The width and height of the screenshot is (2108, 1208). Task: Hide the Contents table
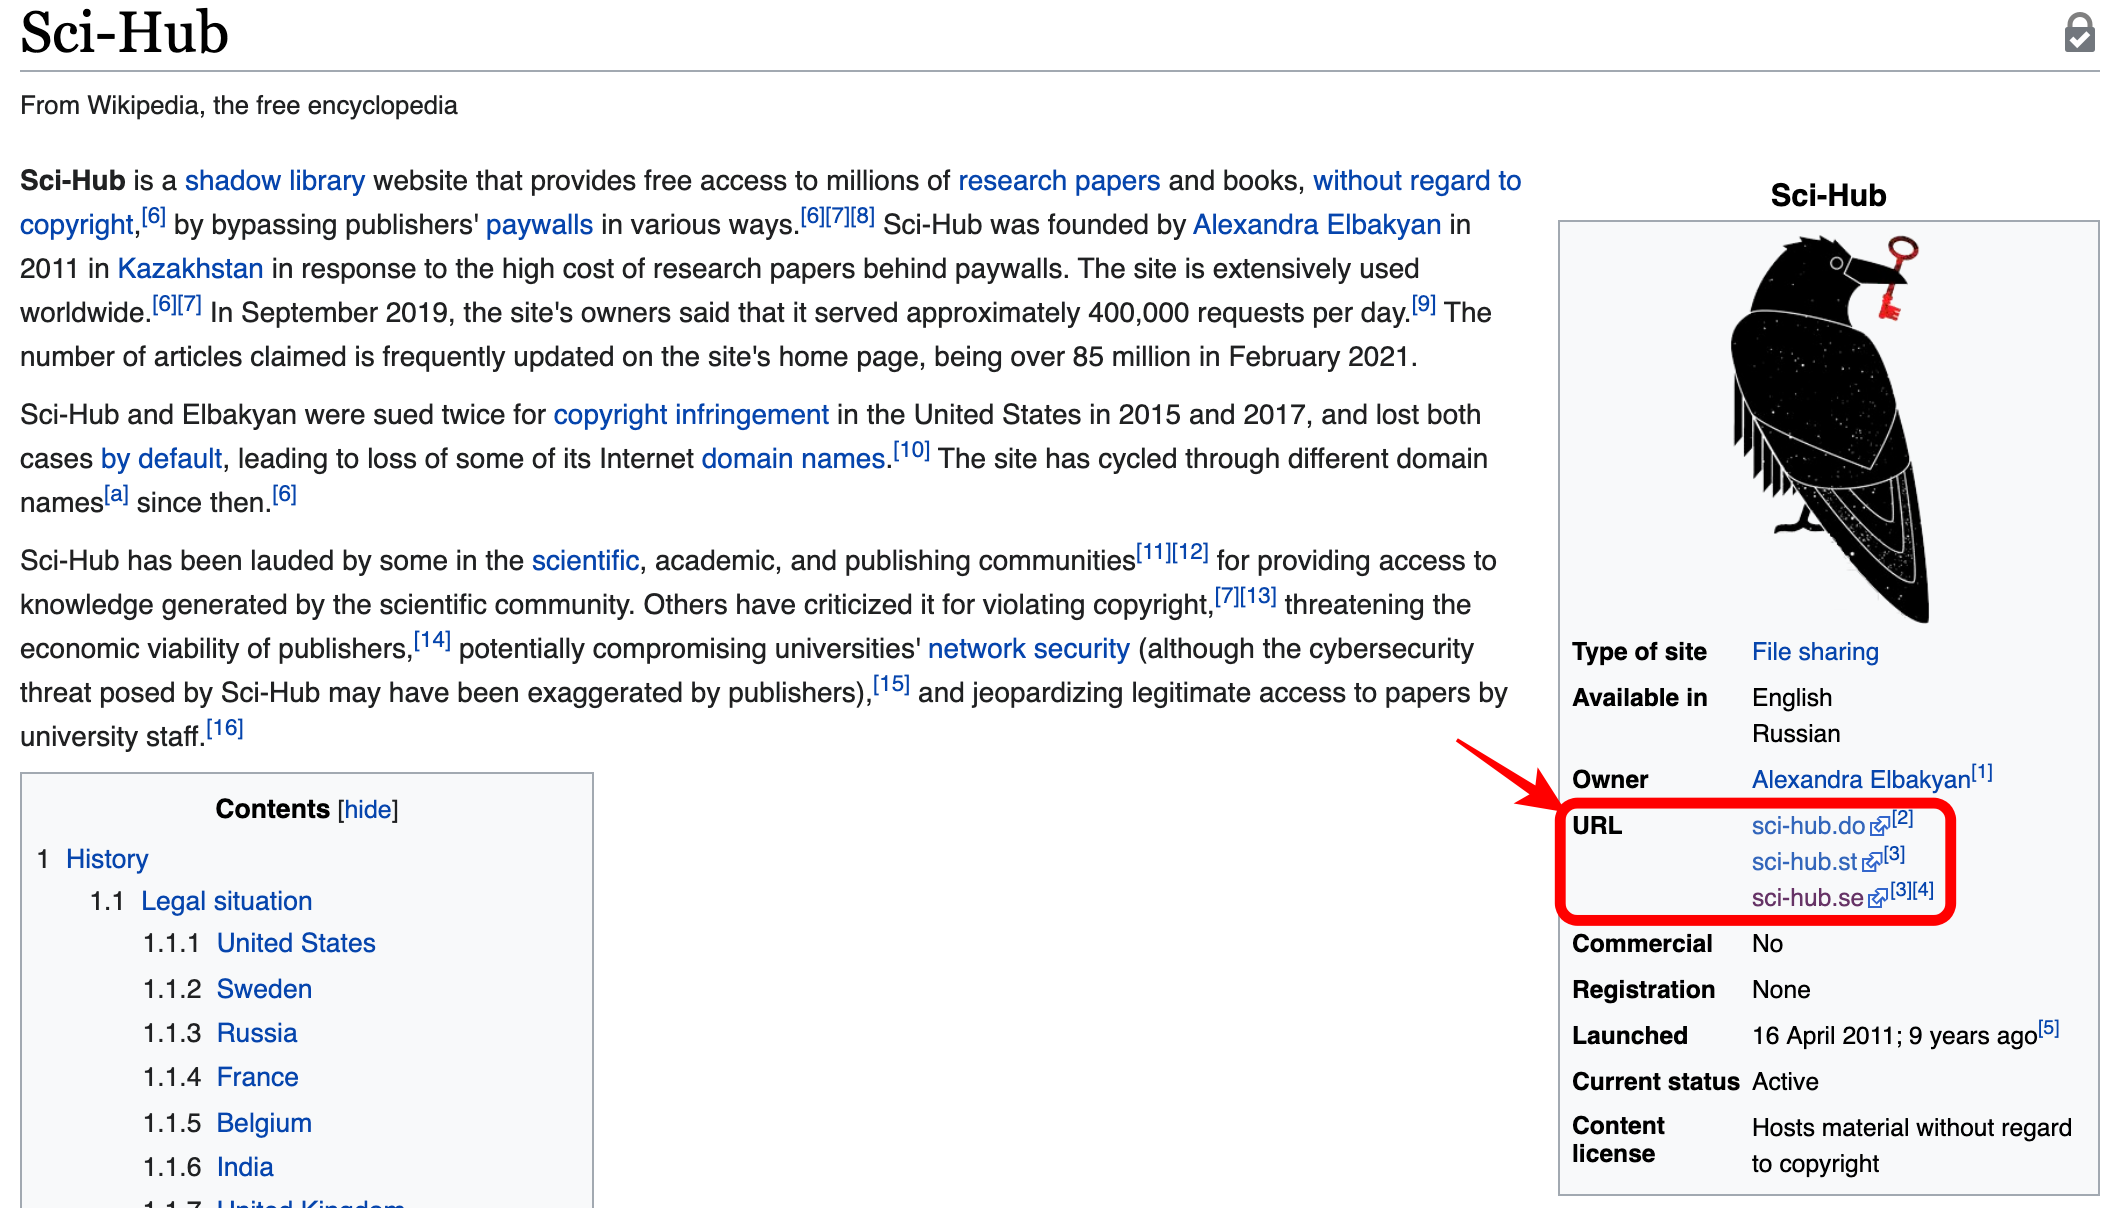click(x=368, y=810)
